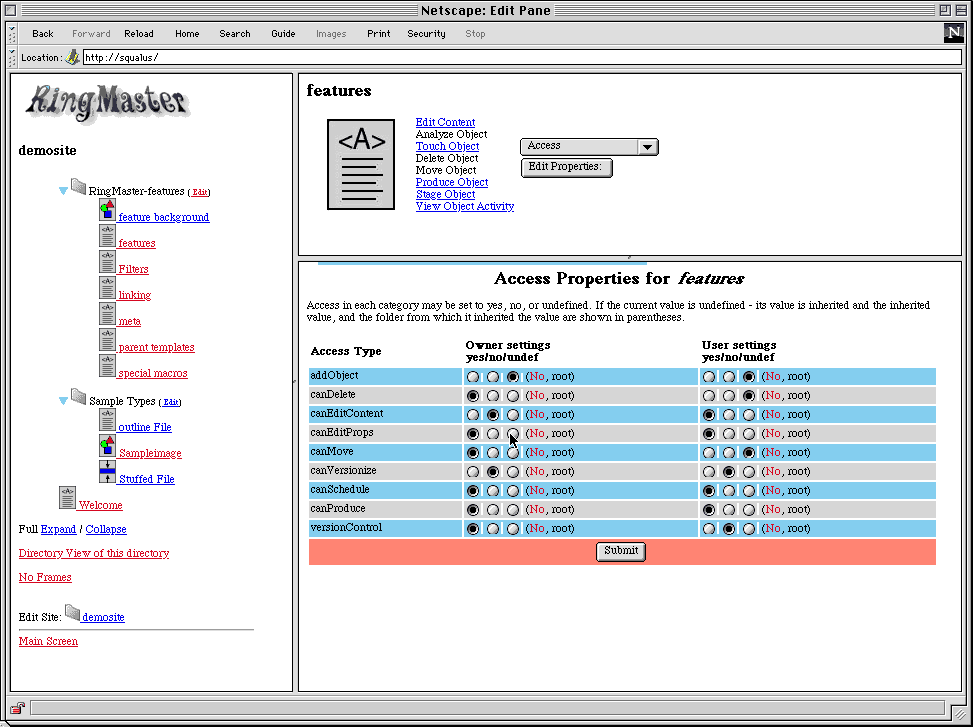Click the demosite folder icon beside Edit Site
The height and width of the screenshot is (727, 973).
(72, 612)
